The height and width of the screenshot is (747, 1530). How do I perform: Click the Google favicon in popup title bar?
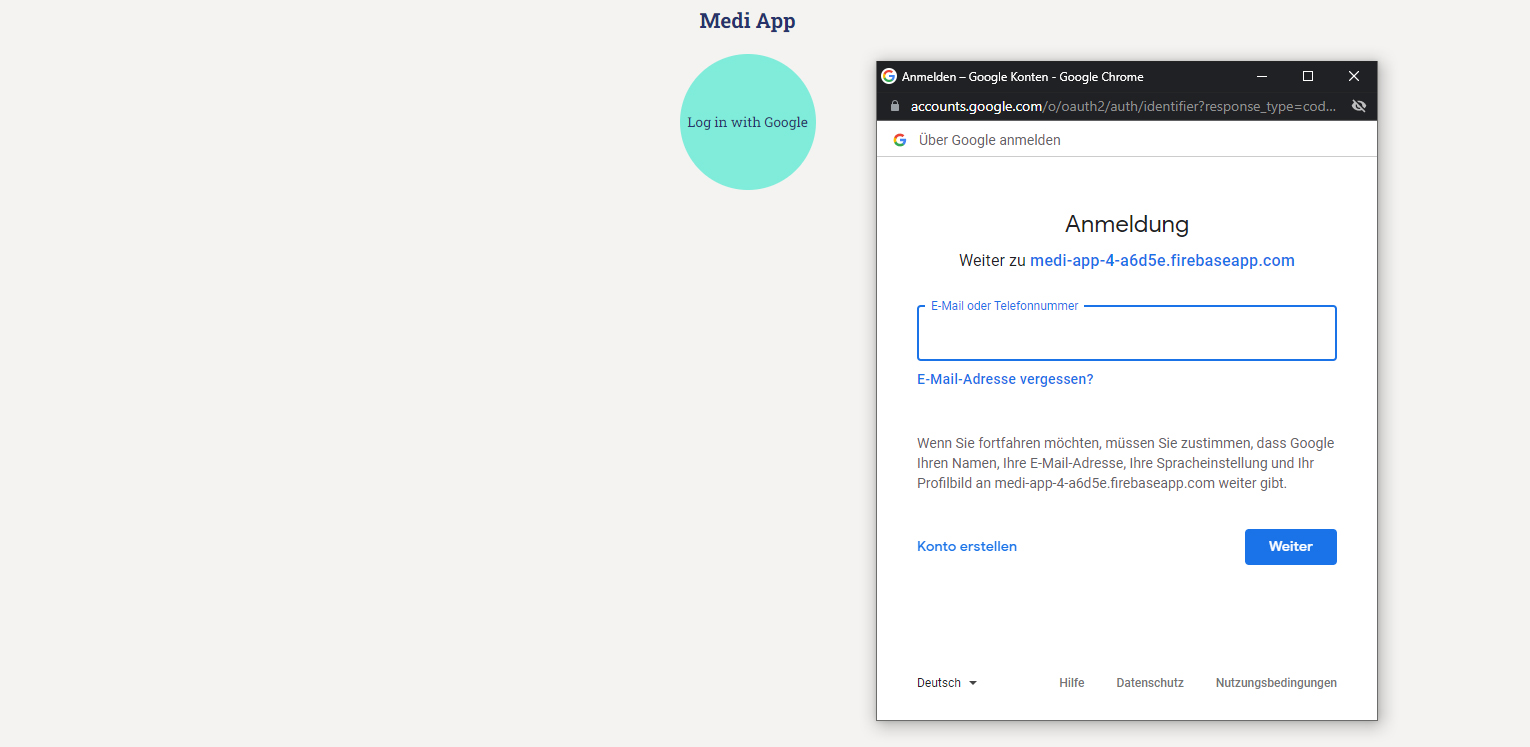[889, 76]
